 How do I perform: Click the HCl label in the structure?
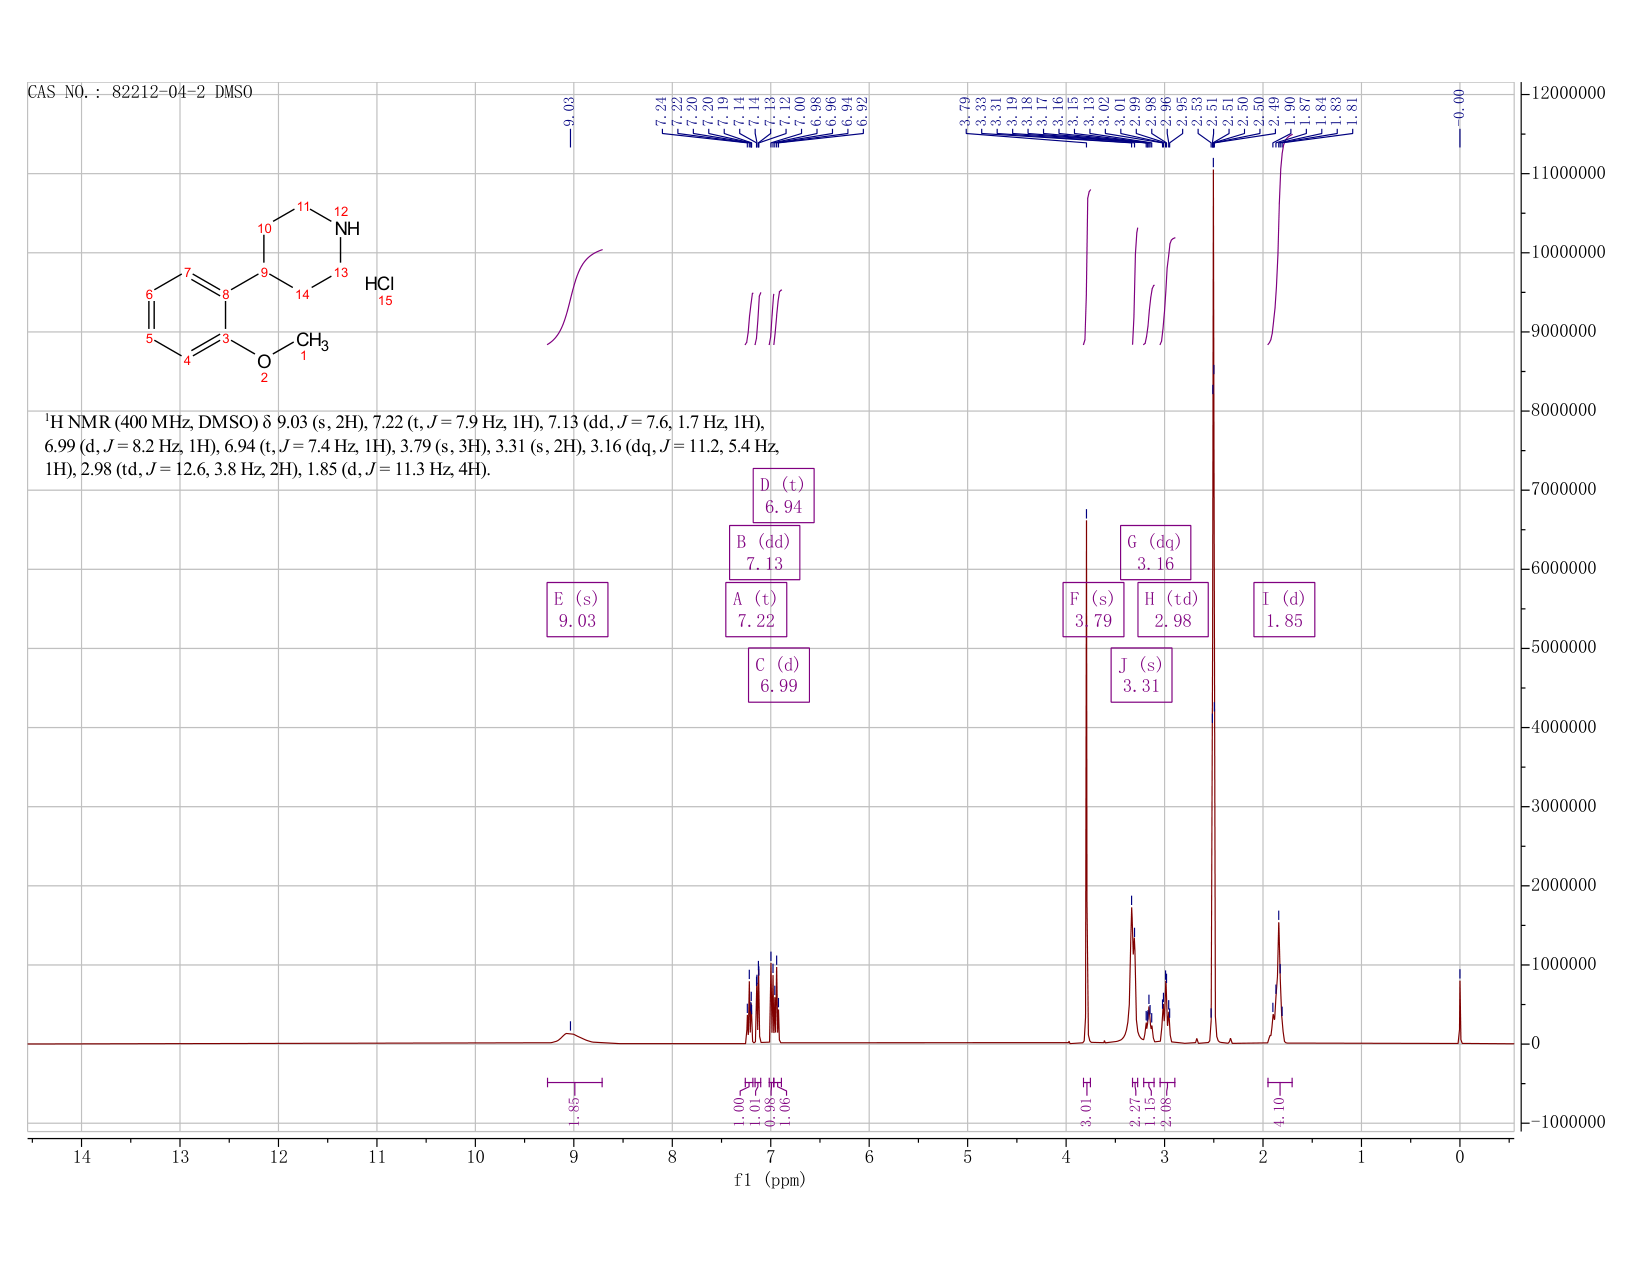point(380,284)
